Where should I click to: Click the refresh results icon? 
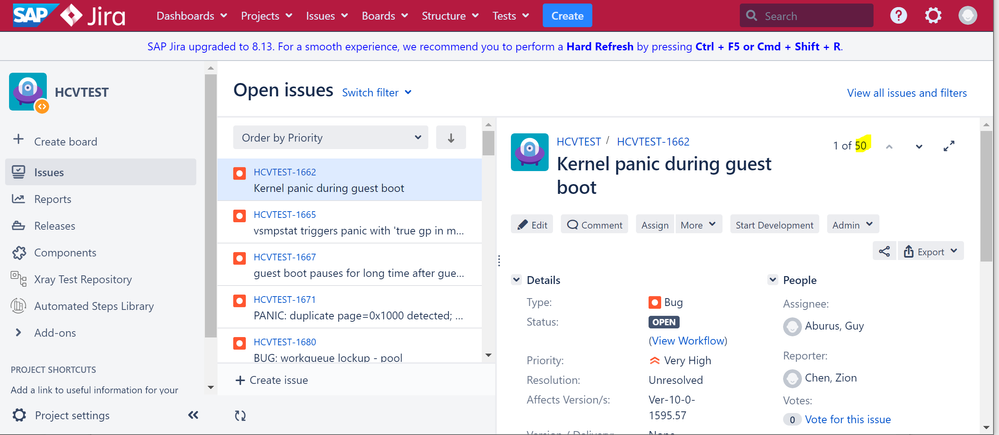tap(240, 415)
